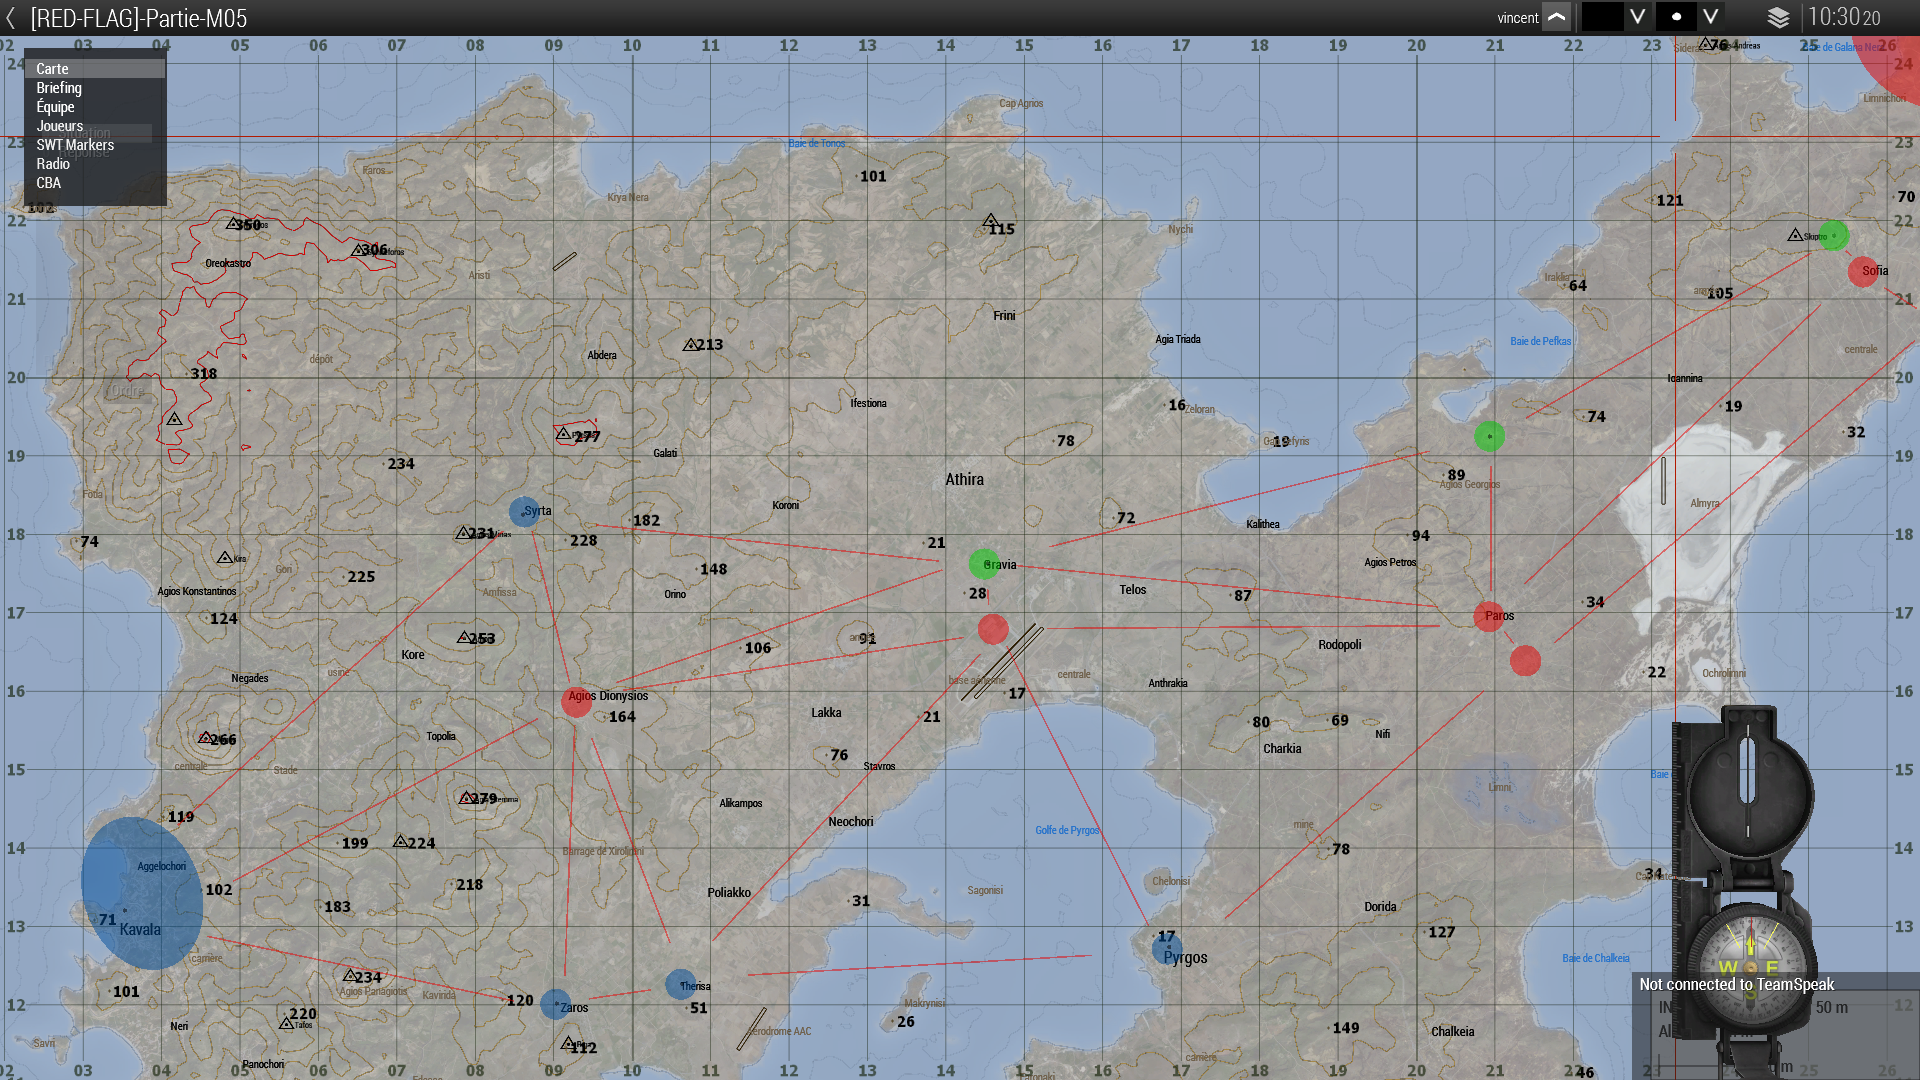This screenshot has width=1920, height=1080.
Task: Open the Joueurs list entry
Action: tap(60, 126)
